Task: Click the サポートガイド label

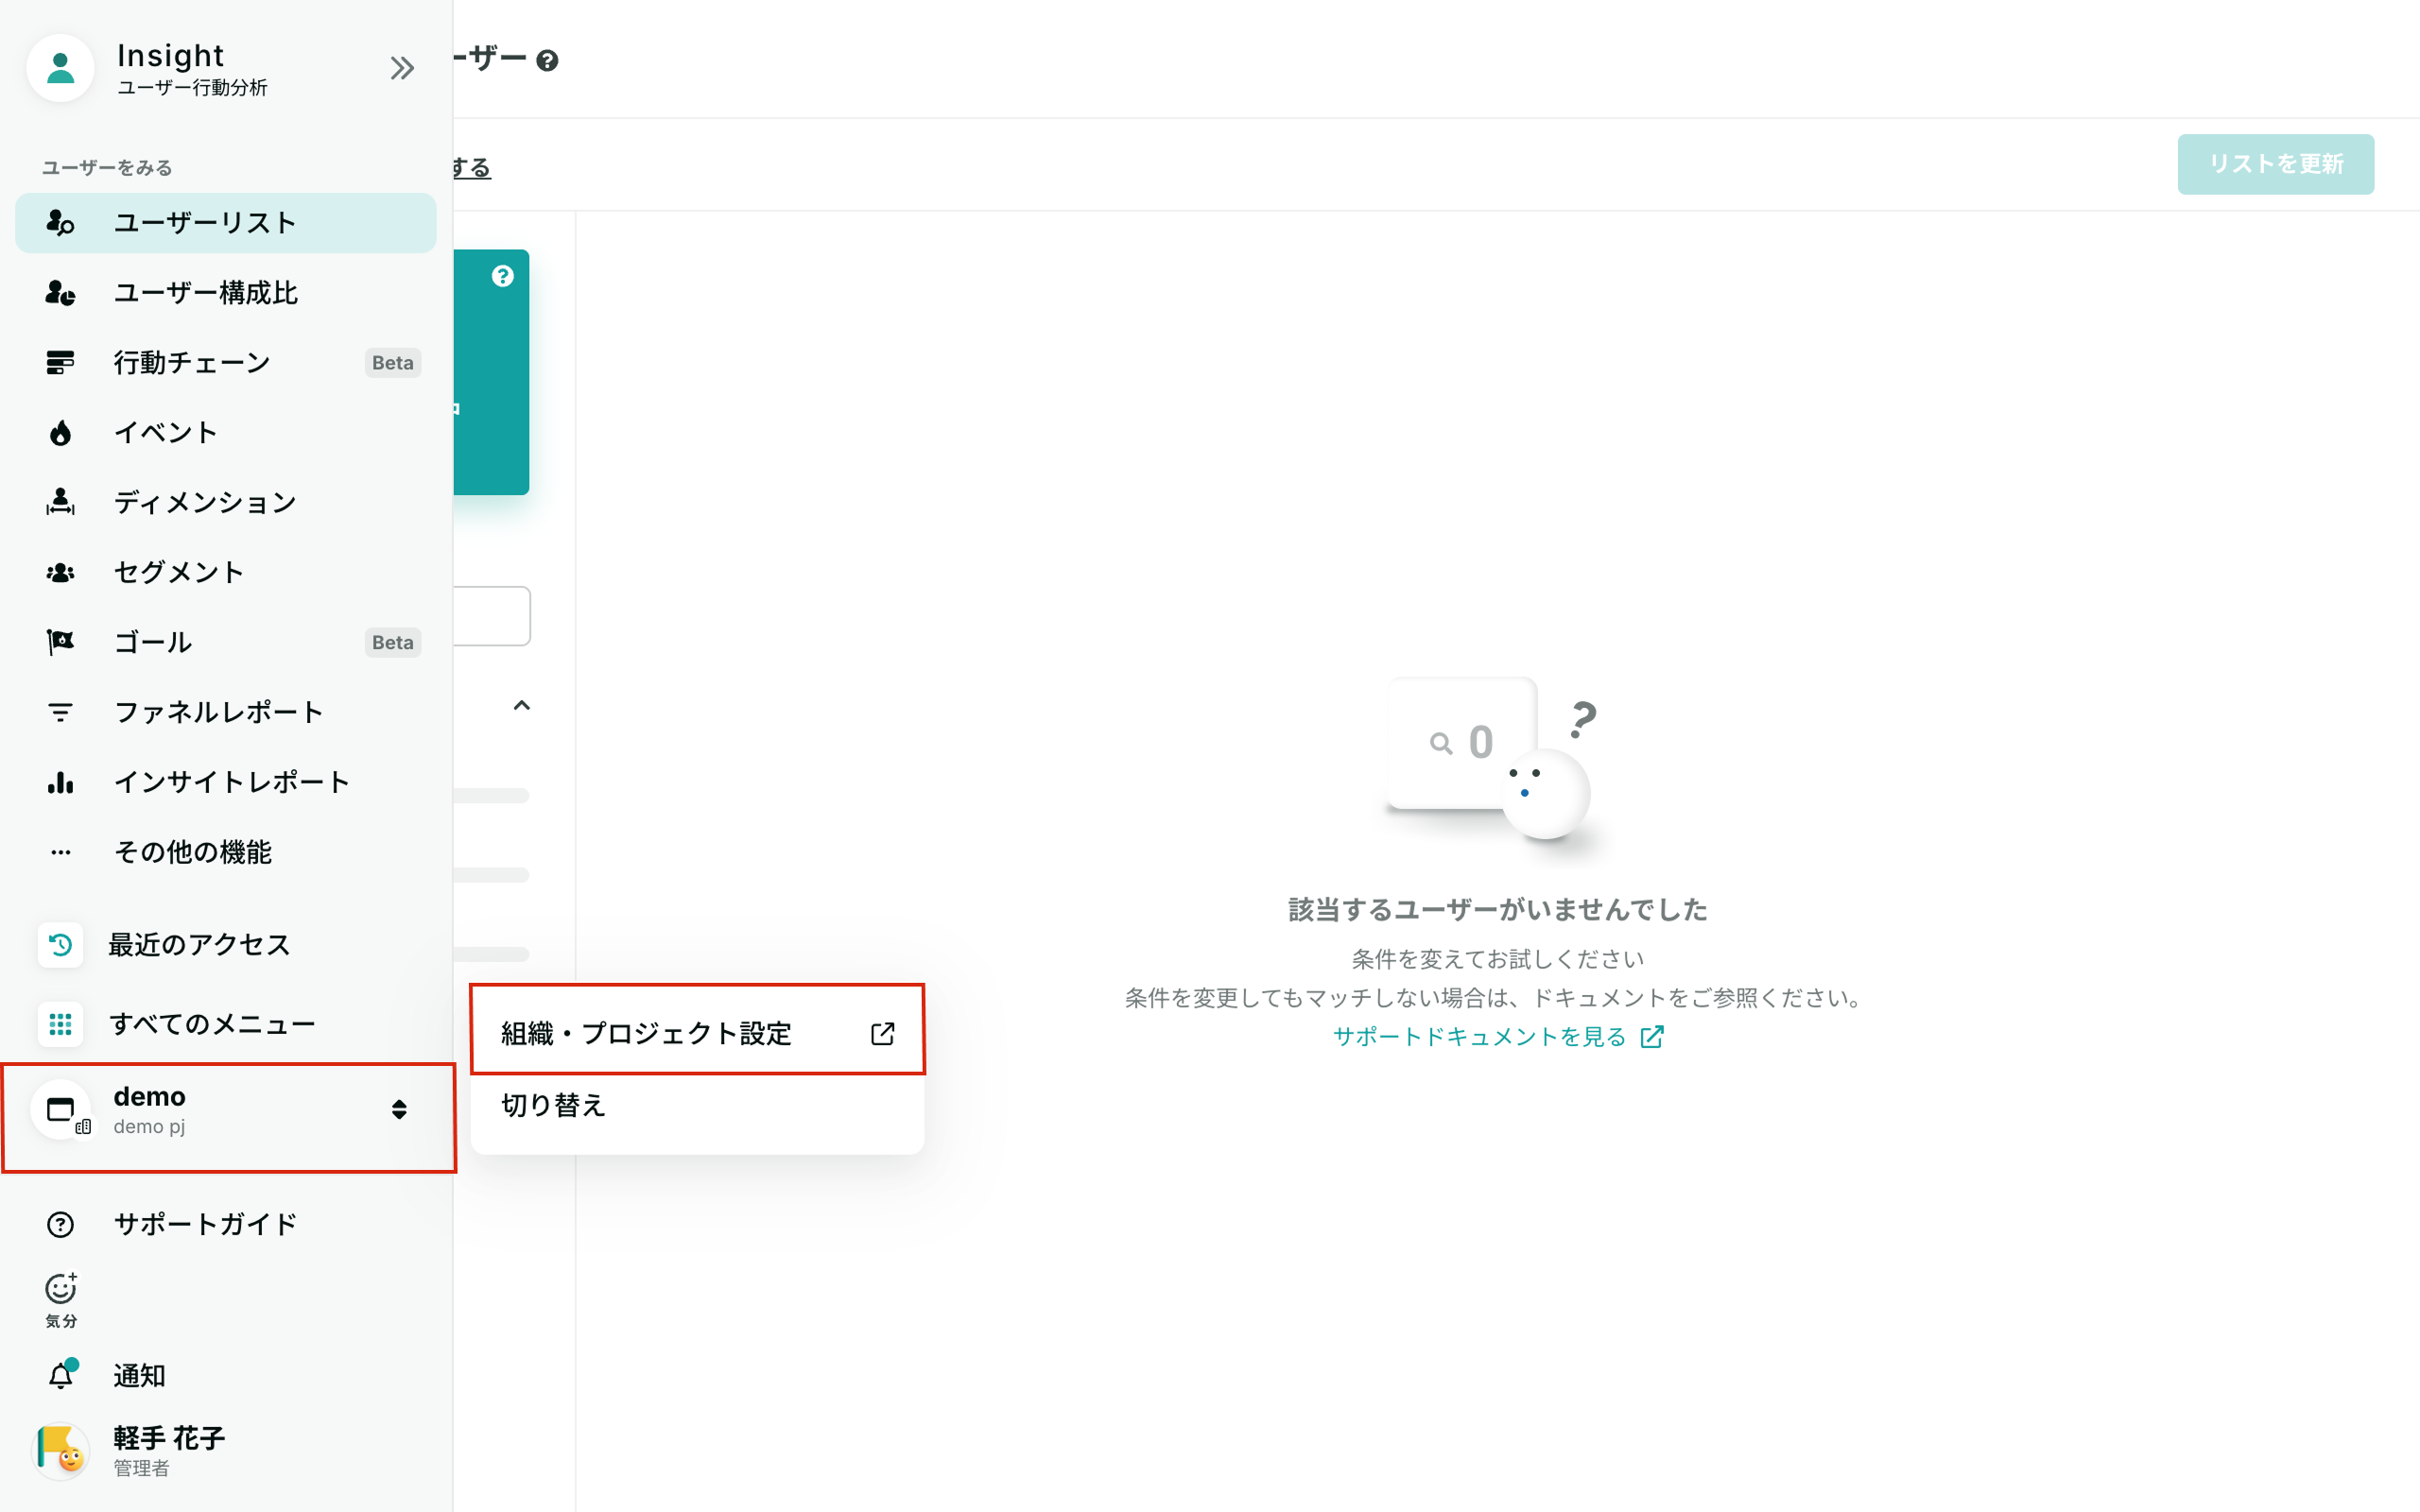Action: coord(206,1225)
